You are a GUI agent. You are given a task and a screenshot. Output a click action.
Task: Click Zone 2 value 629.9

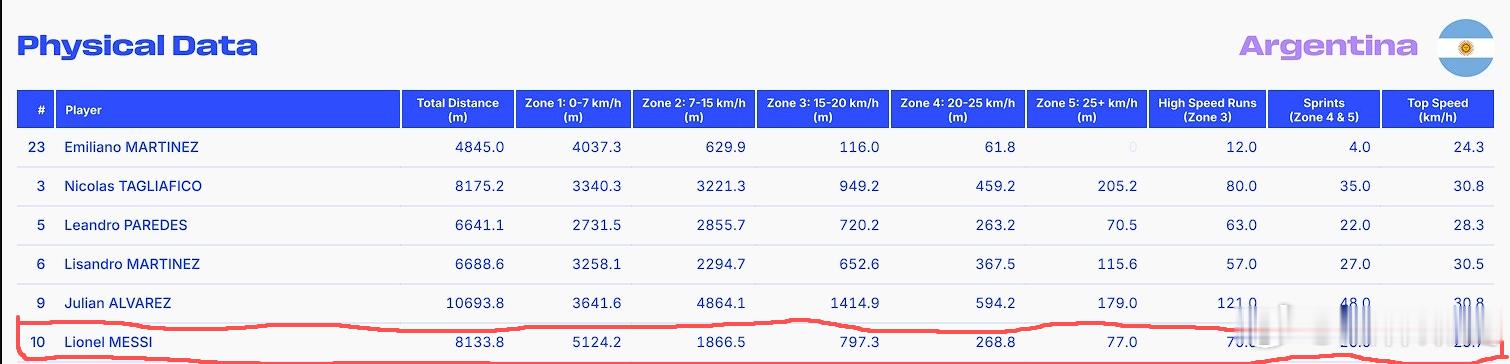[725, 147]
